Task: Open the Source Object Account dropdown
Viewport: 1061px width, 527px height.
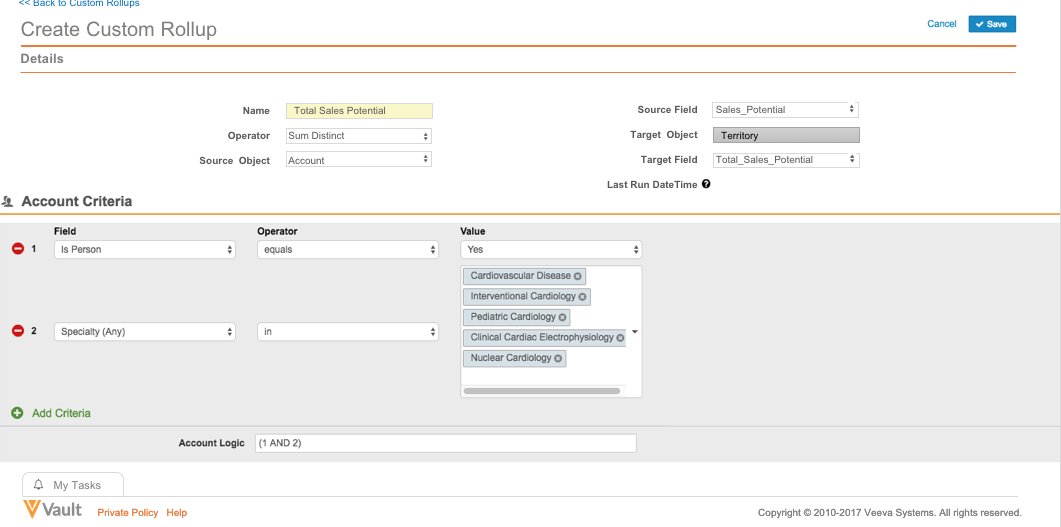Action: 358,160
